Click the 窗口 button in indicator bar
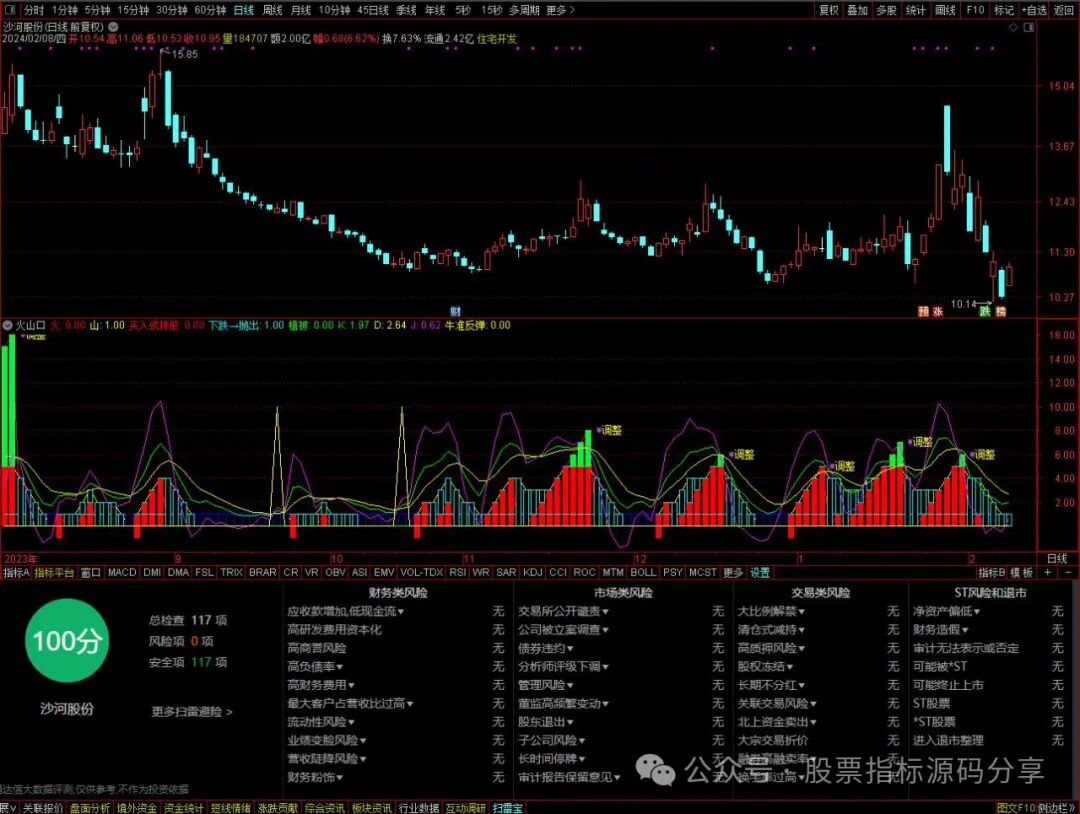 tap(90, 572)
